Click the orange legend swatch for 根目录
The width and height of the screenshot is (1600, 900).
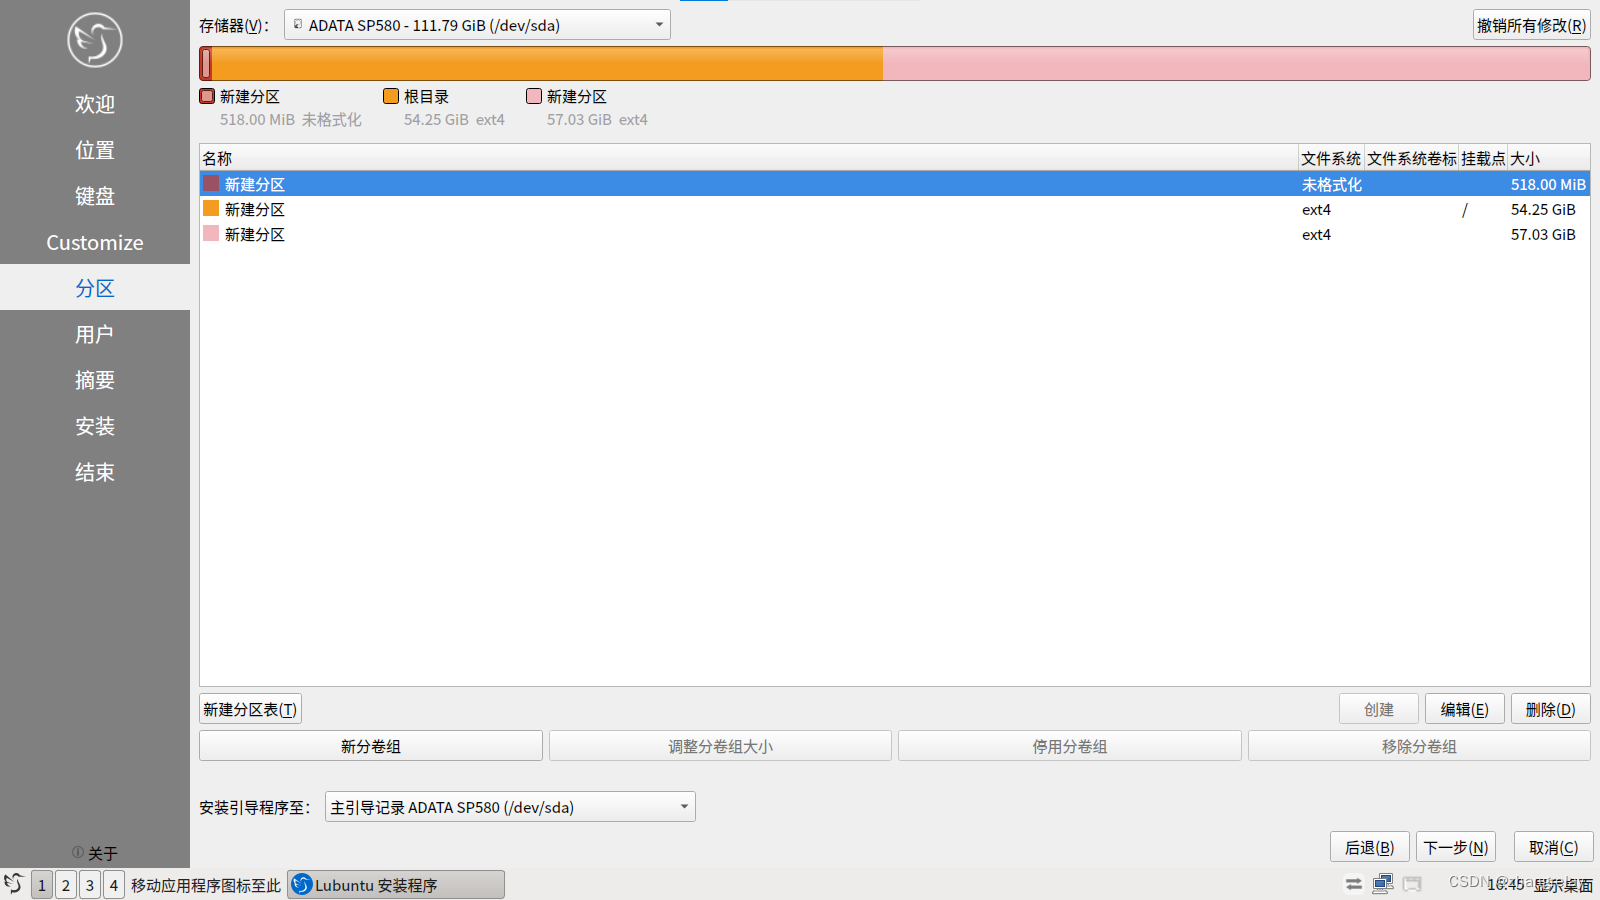[391, 96]
